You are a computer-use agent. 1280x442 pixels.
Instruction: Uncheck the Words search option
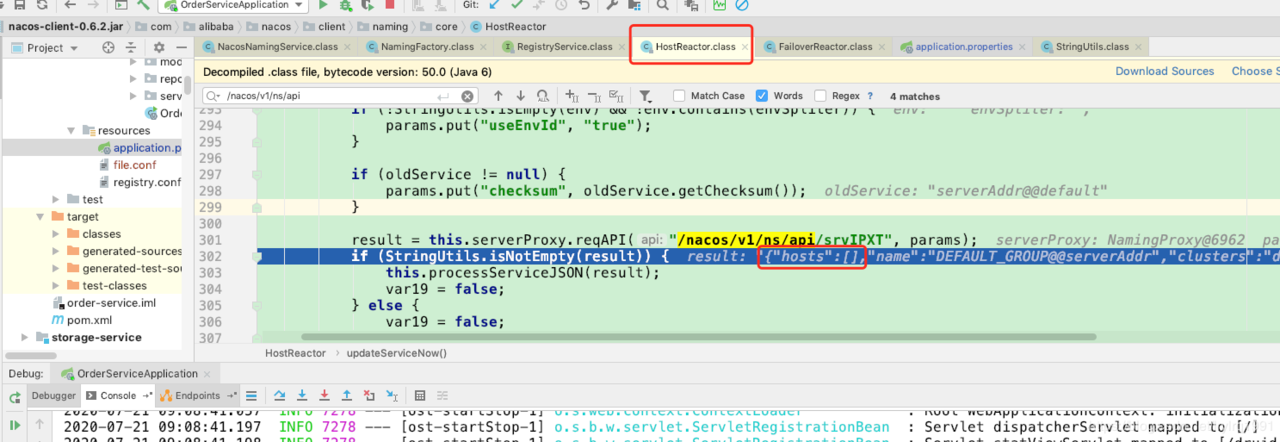[762, 96]
